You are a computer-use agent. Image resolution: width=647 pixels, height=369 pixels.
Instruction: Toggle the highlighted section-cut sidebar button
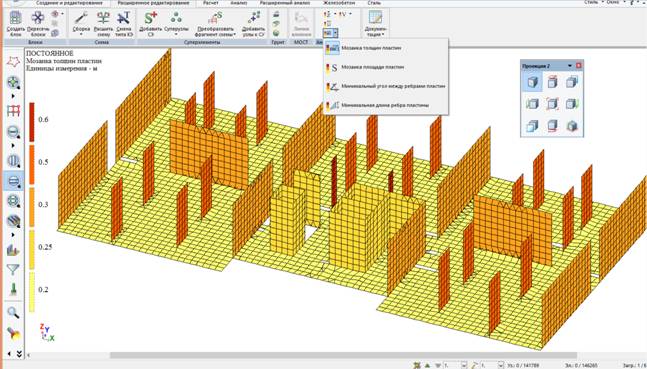pos(14,181)
